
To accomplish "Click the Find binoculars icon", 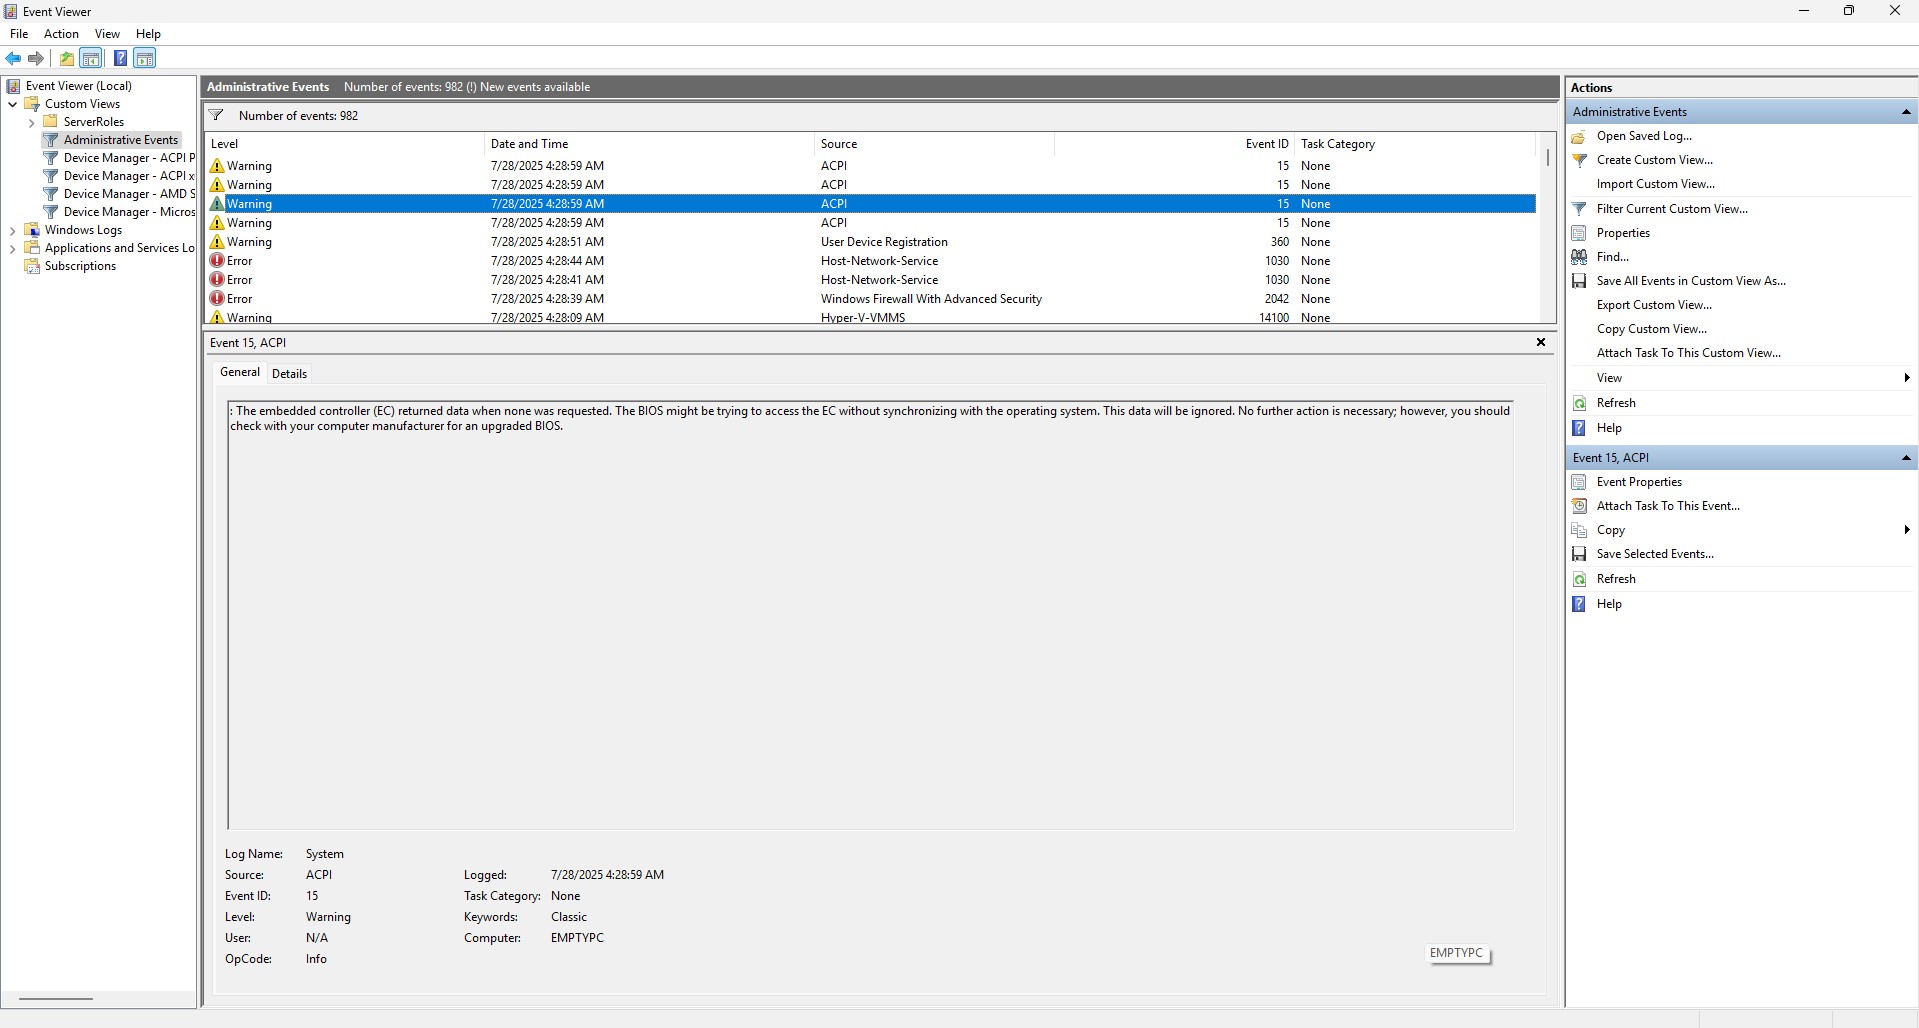I will 1580,257.
